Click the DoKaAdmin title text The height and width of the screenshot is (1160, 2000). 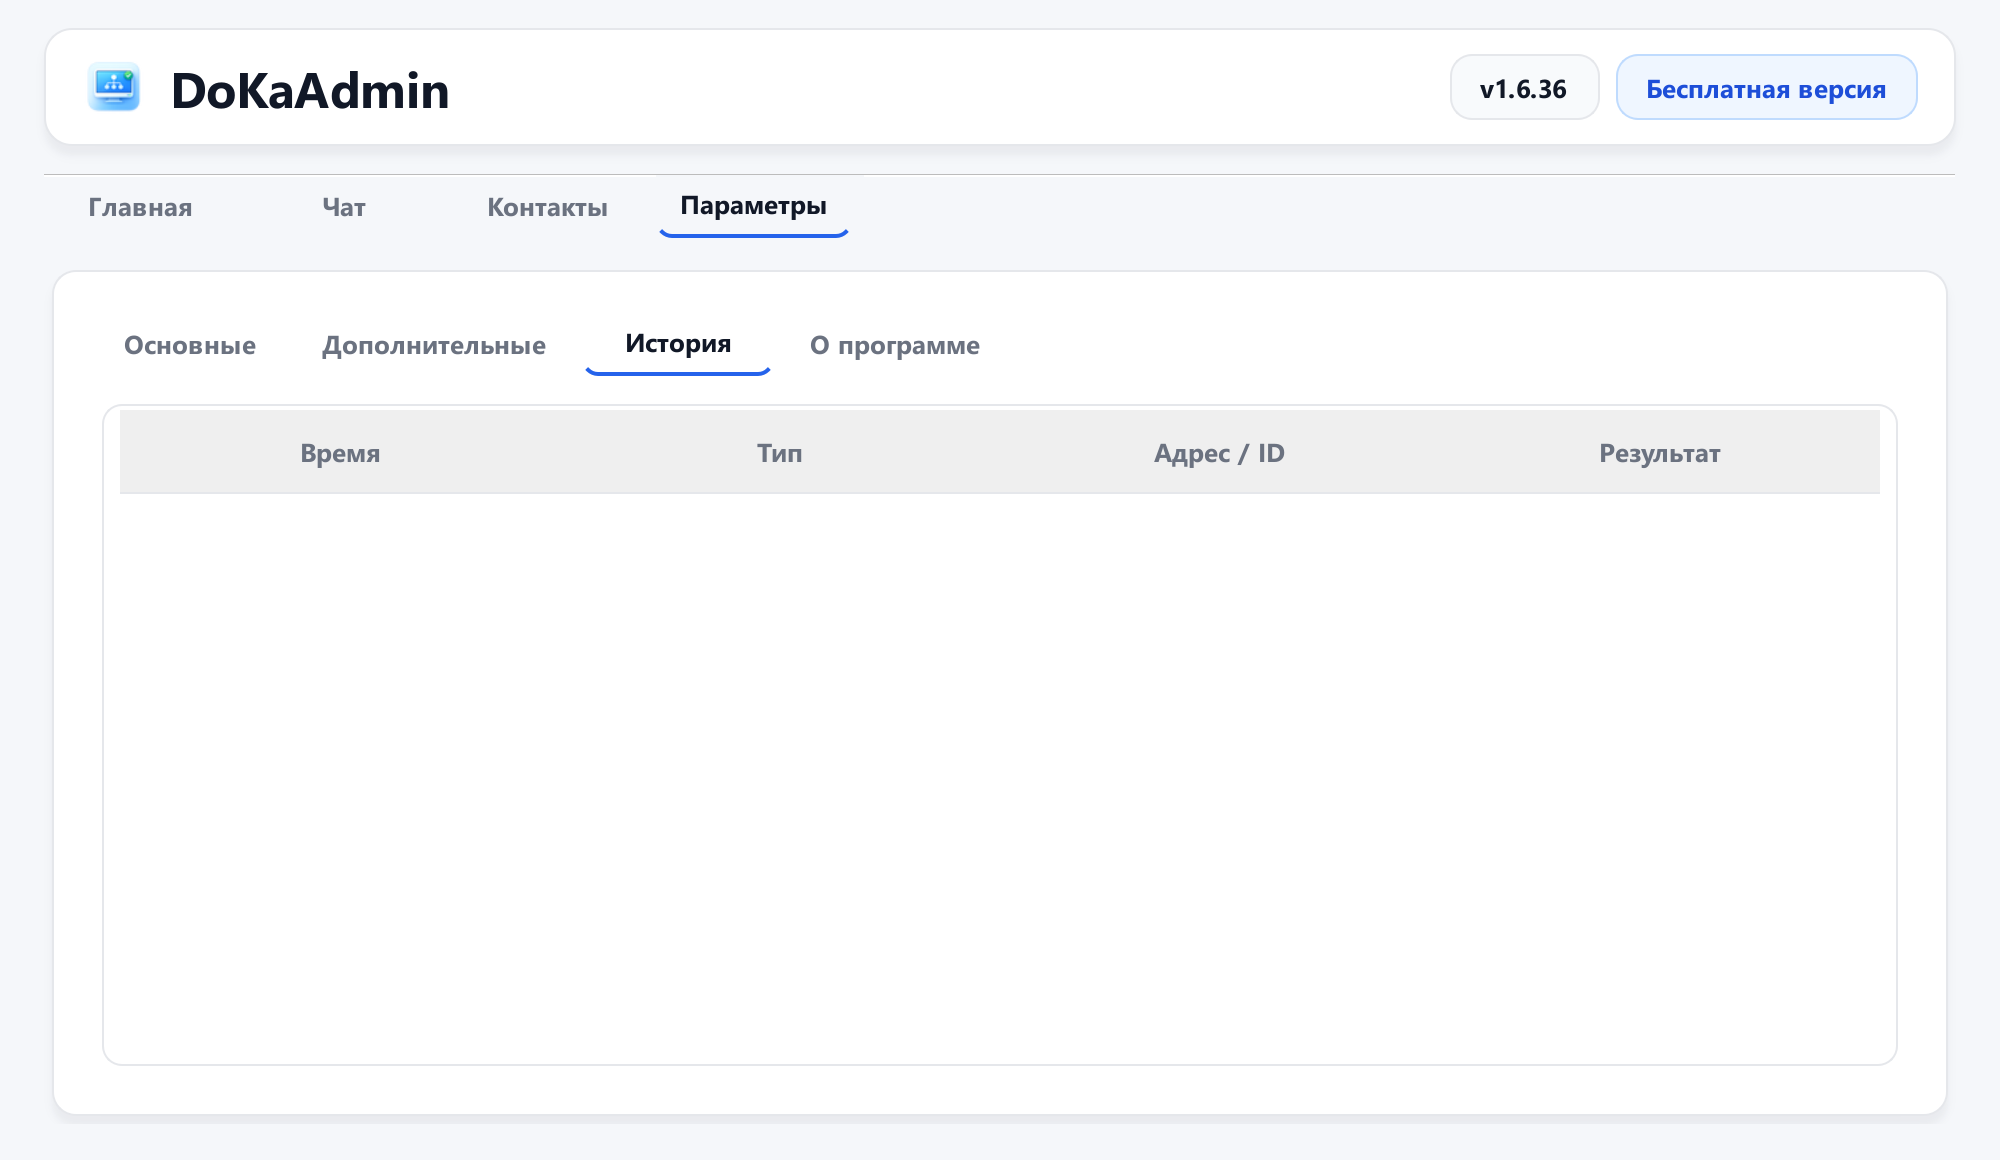click(310, 90)
